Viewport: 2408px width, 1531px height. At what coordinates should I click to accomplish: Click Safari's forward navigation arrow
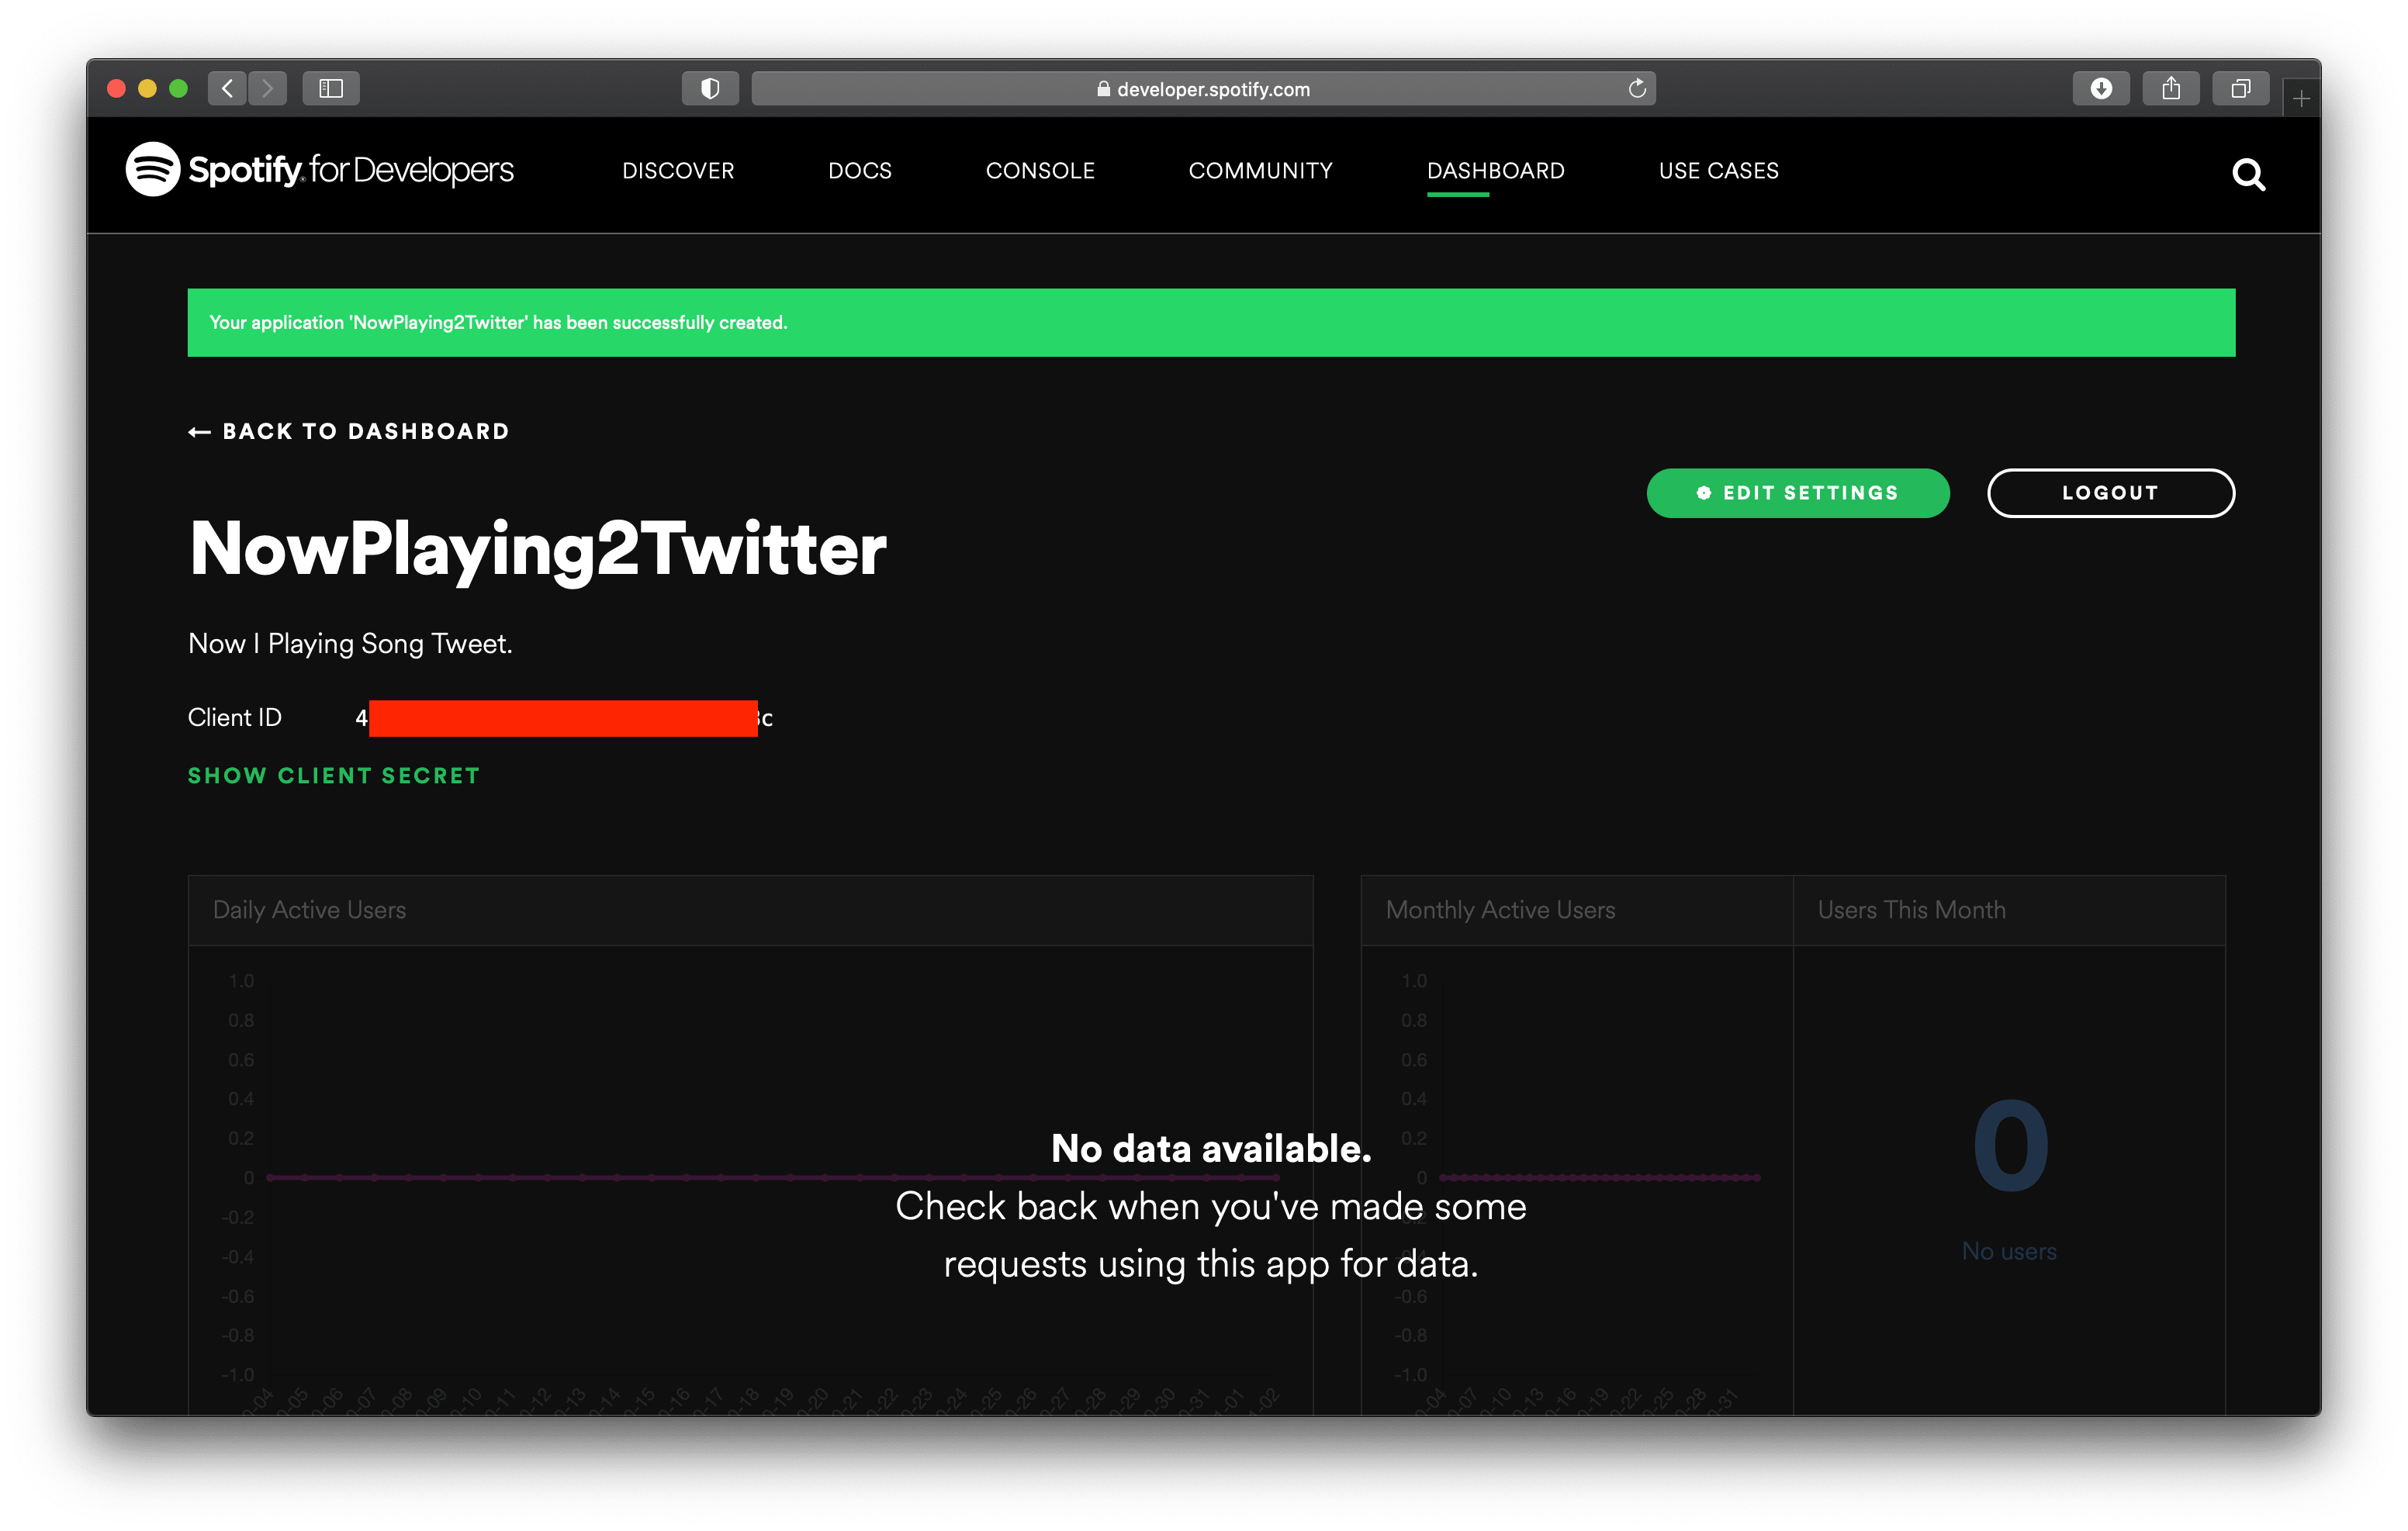point(267,88)
